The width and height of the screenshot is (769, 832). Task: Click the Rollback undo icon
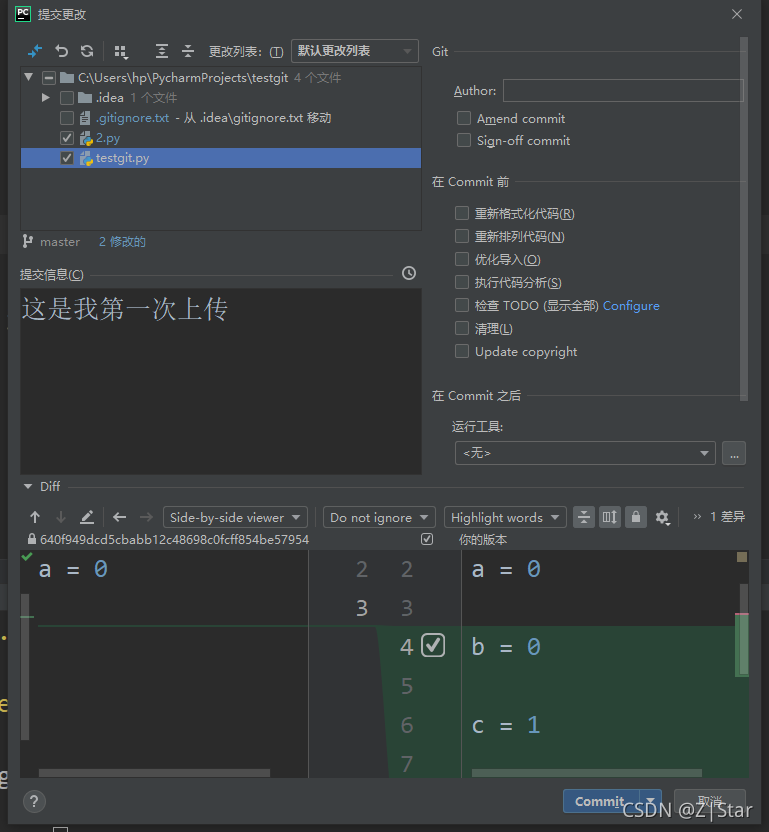pyautogui.click(x=62, y=51)
